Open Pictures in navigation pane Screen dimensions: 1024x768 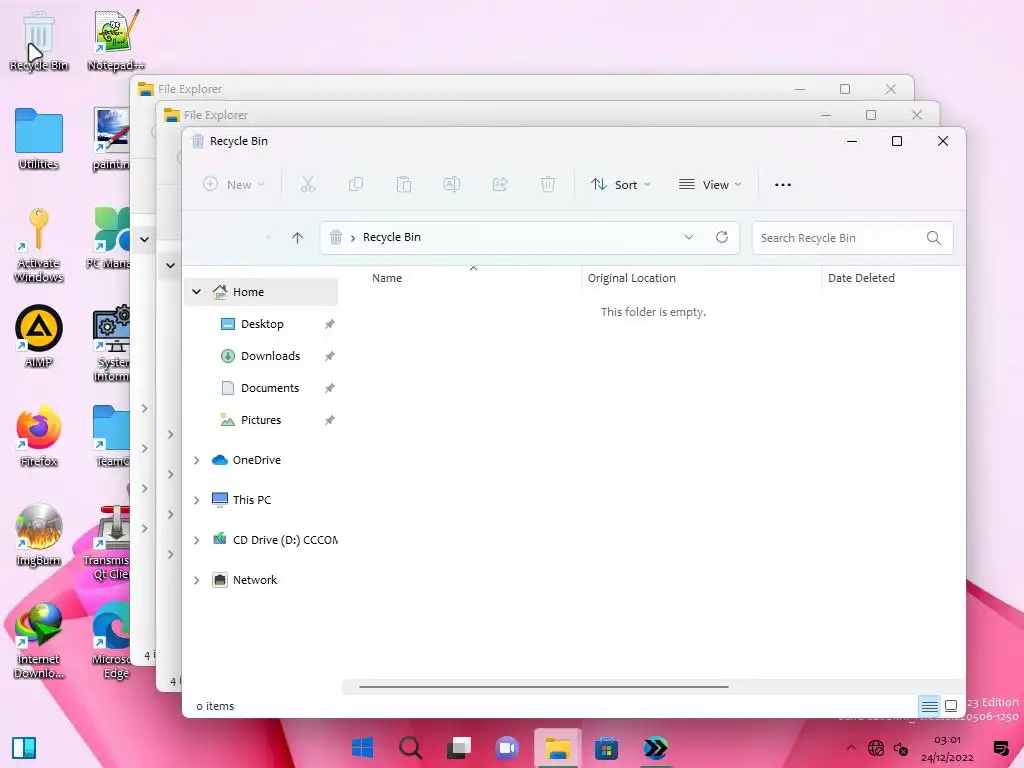[x=262, y=420]
